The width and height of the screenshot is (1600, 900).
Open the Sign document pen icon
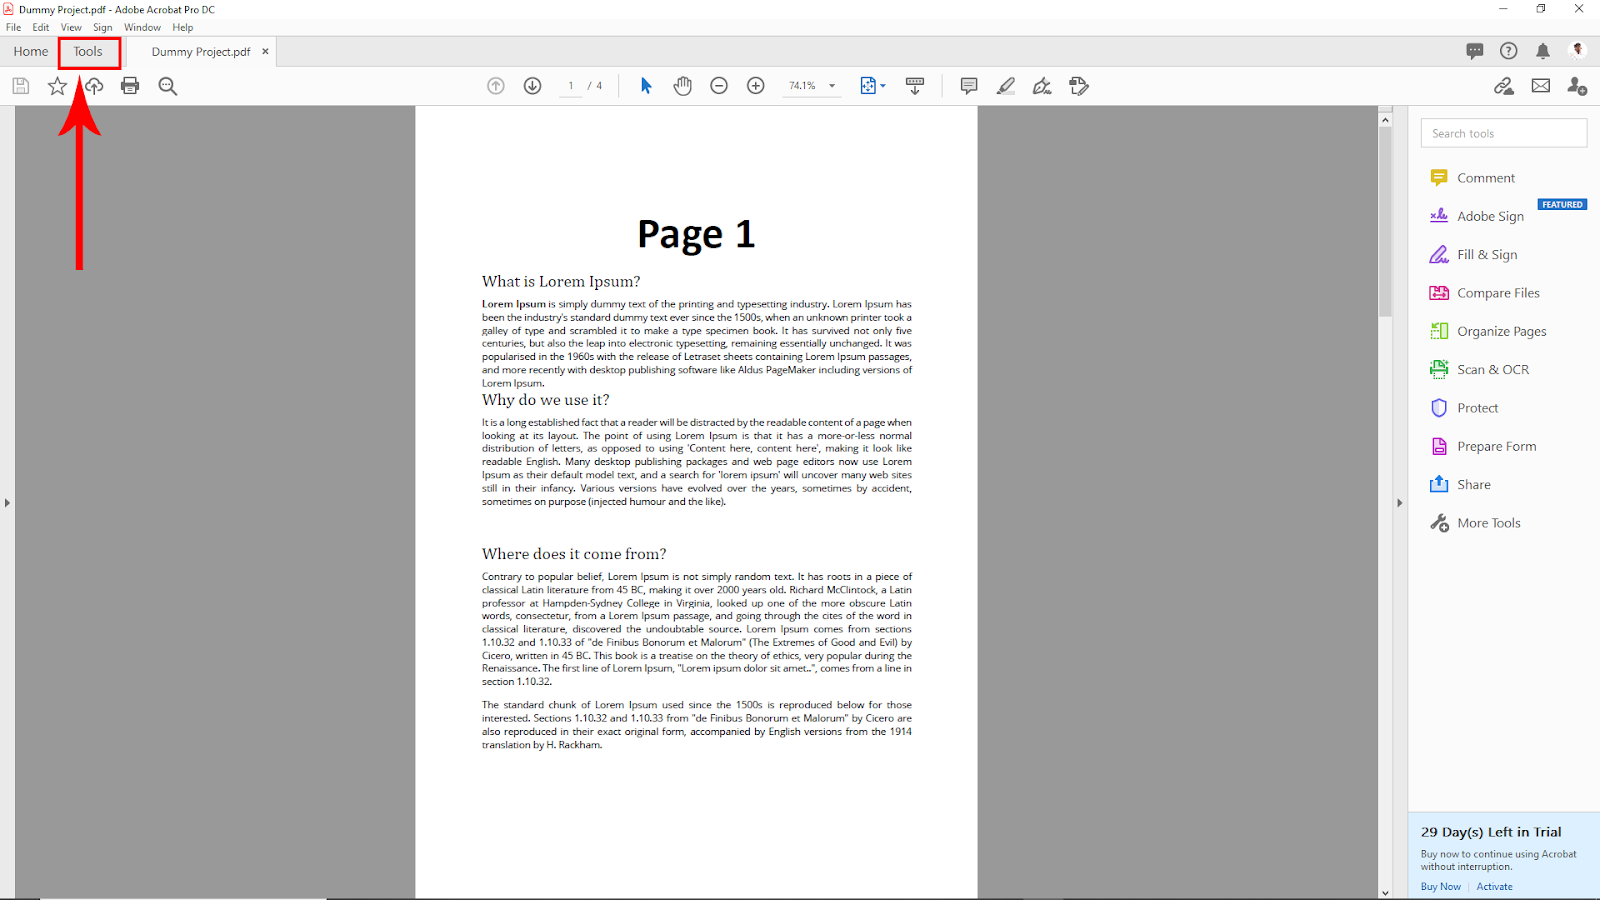[1042, 86]
